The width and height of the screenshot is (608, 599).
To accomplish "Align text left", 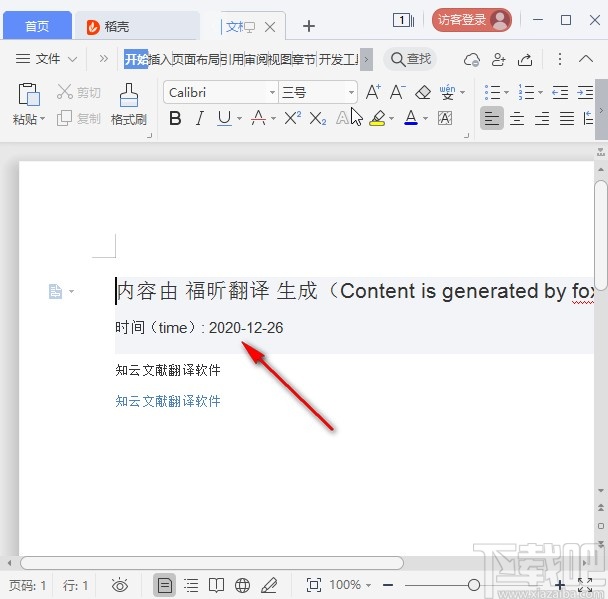I will [x=492, y=118].
